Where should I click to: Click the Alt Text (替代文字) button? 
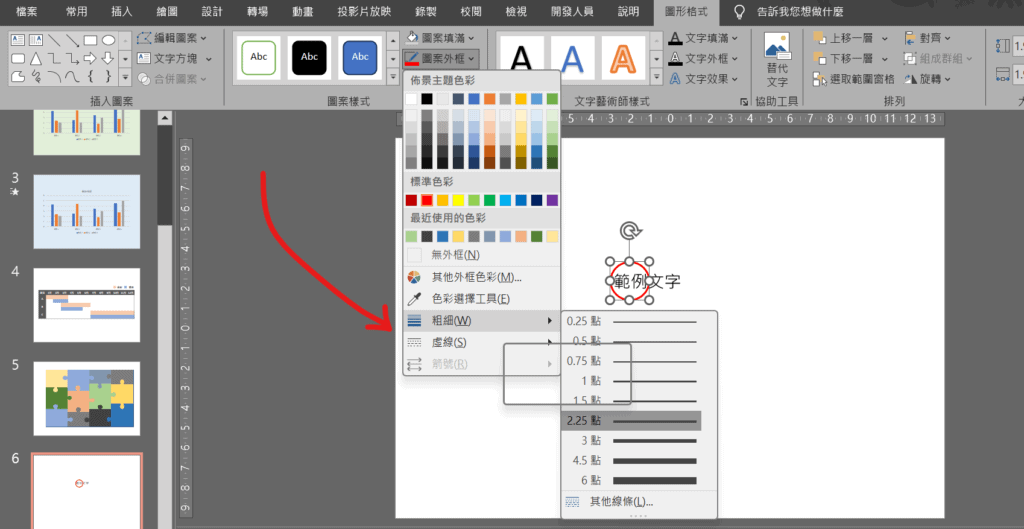(x=777, y=59)
